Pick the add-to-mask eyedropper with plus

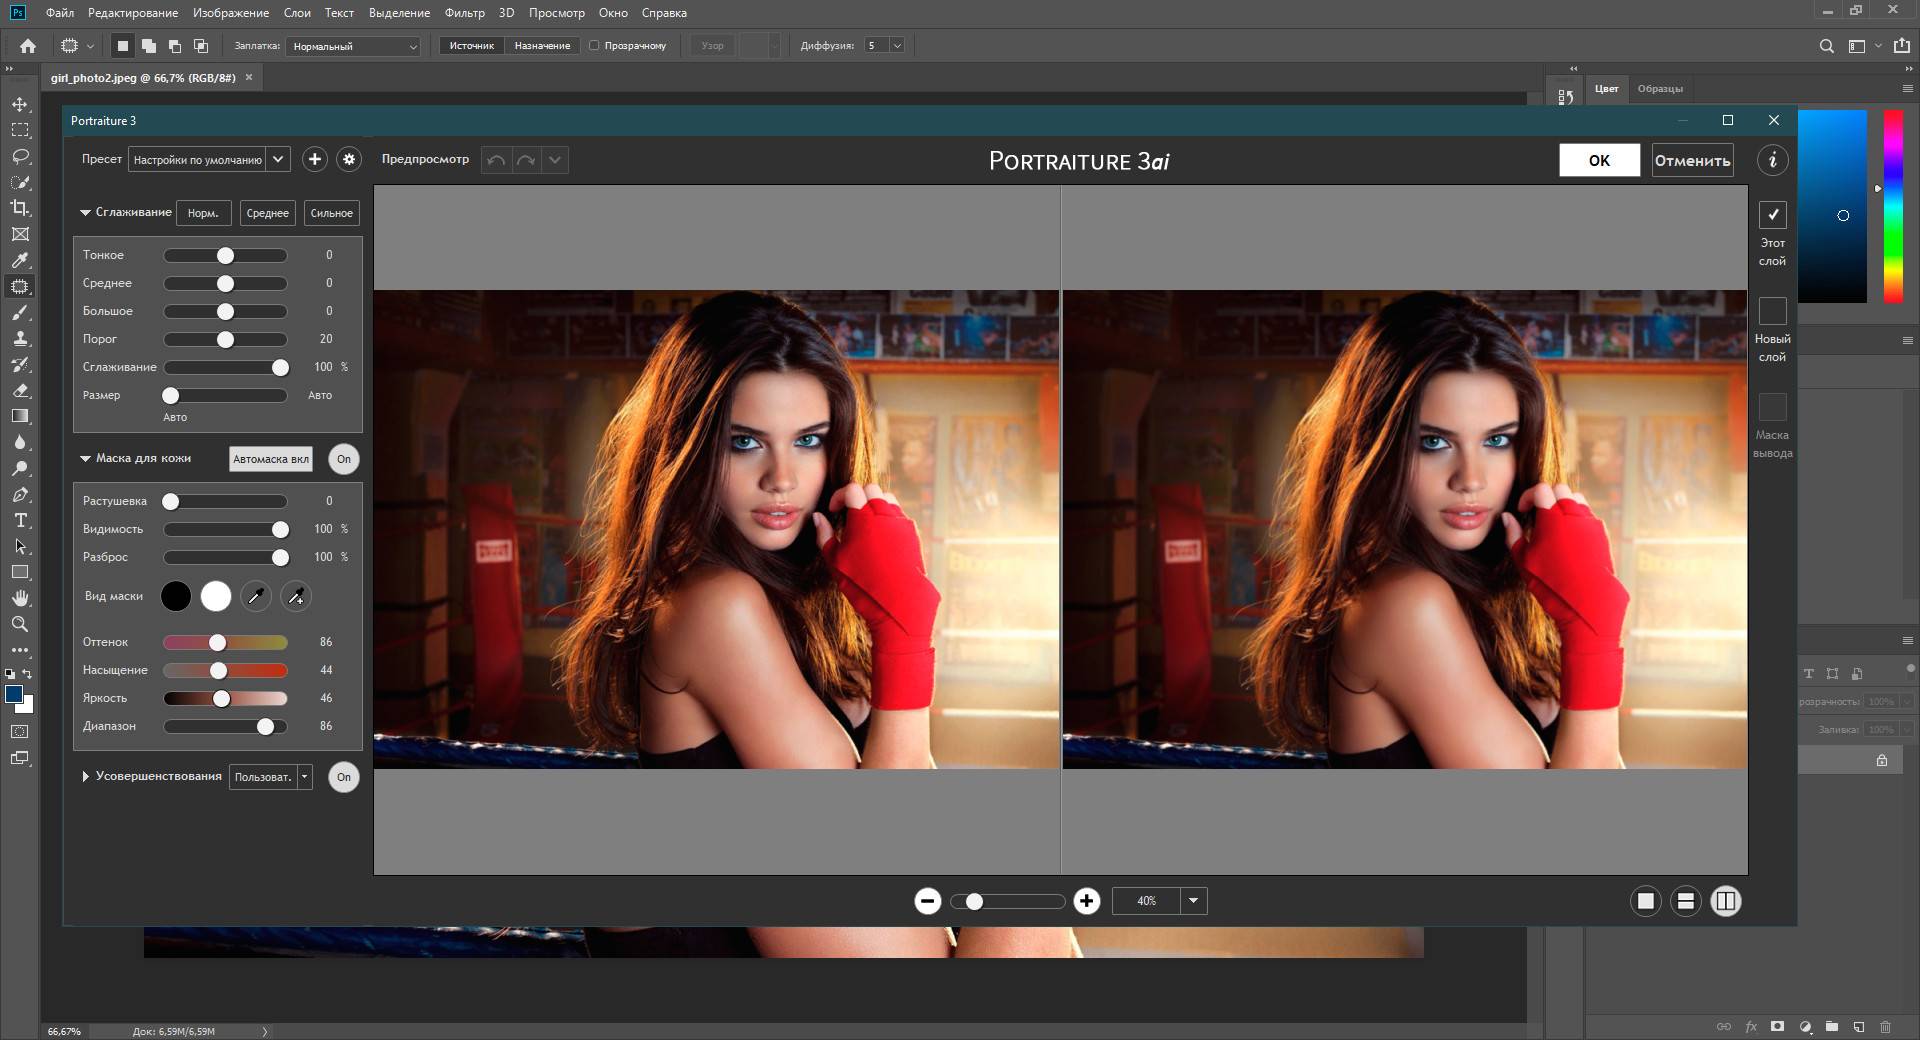point(296,596)
